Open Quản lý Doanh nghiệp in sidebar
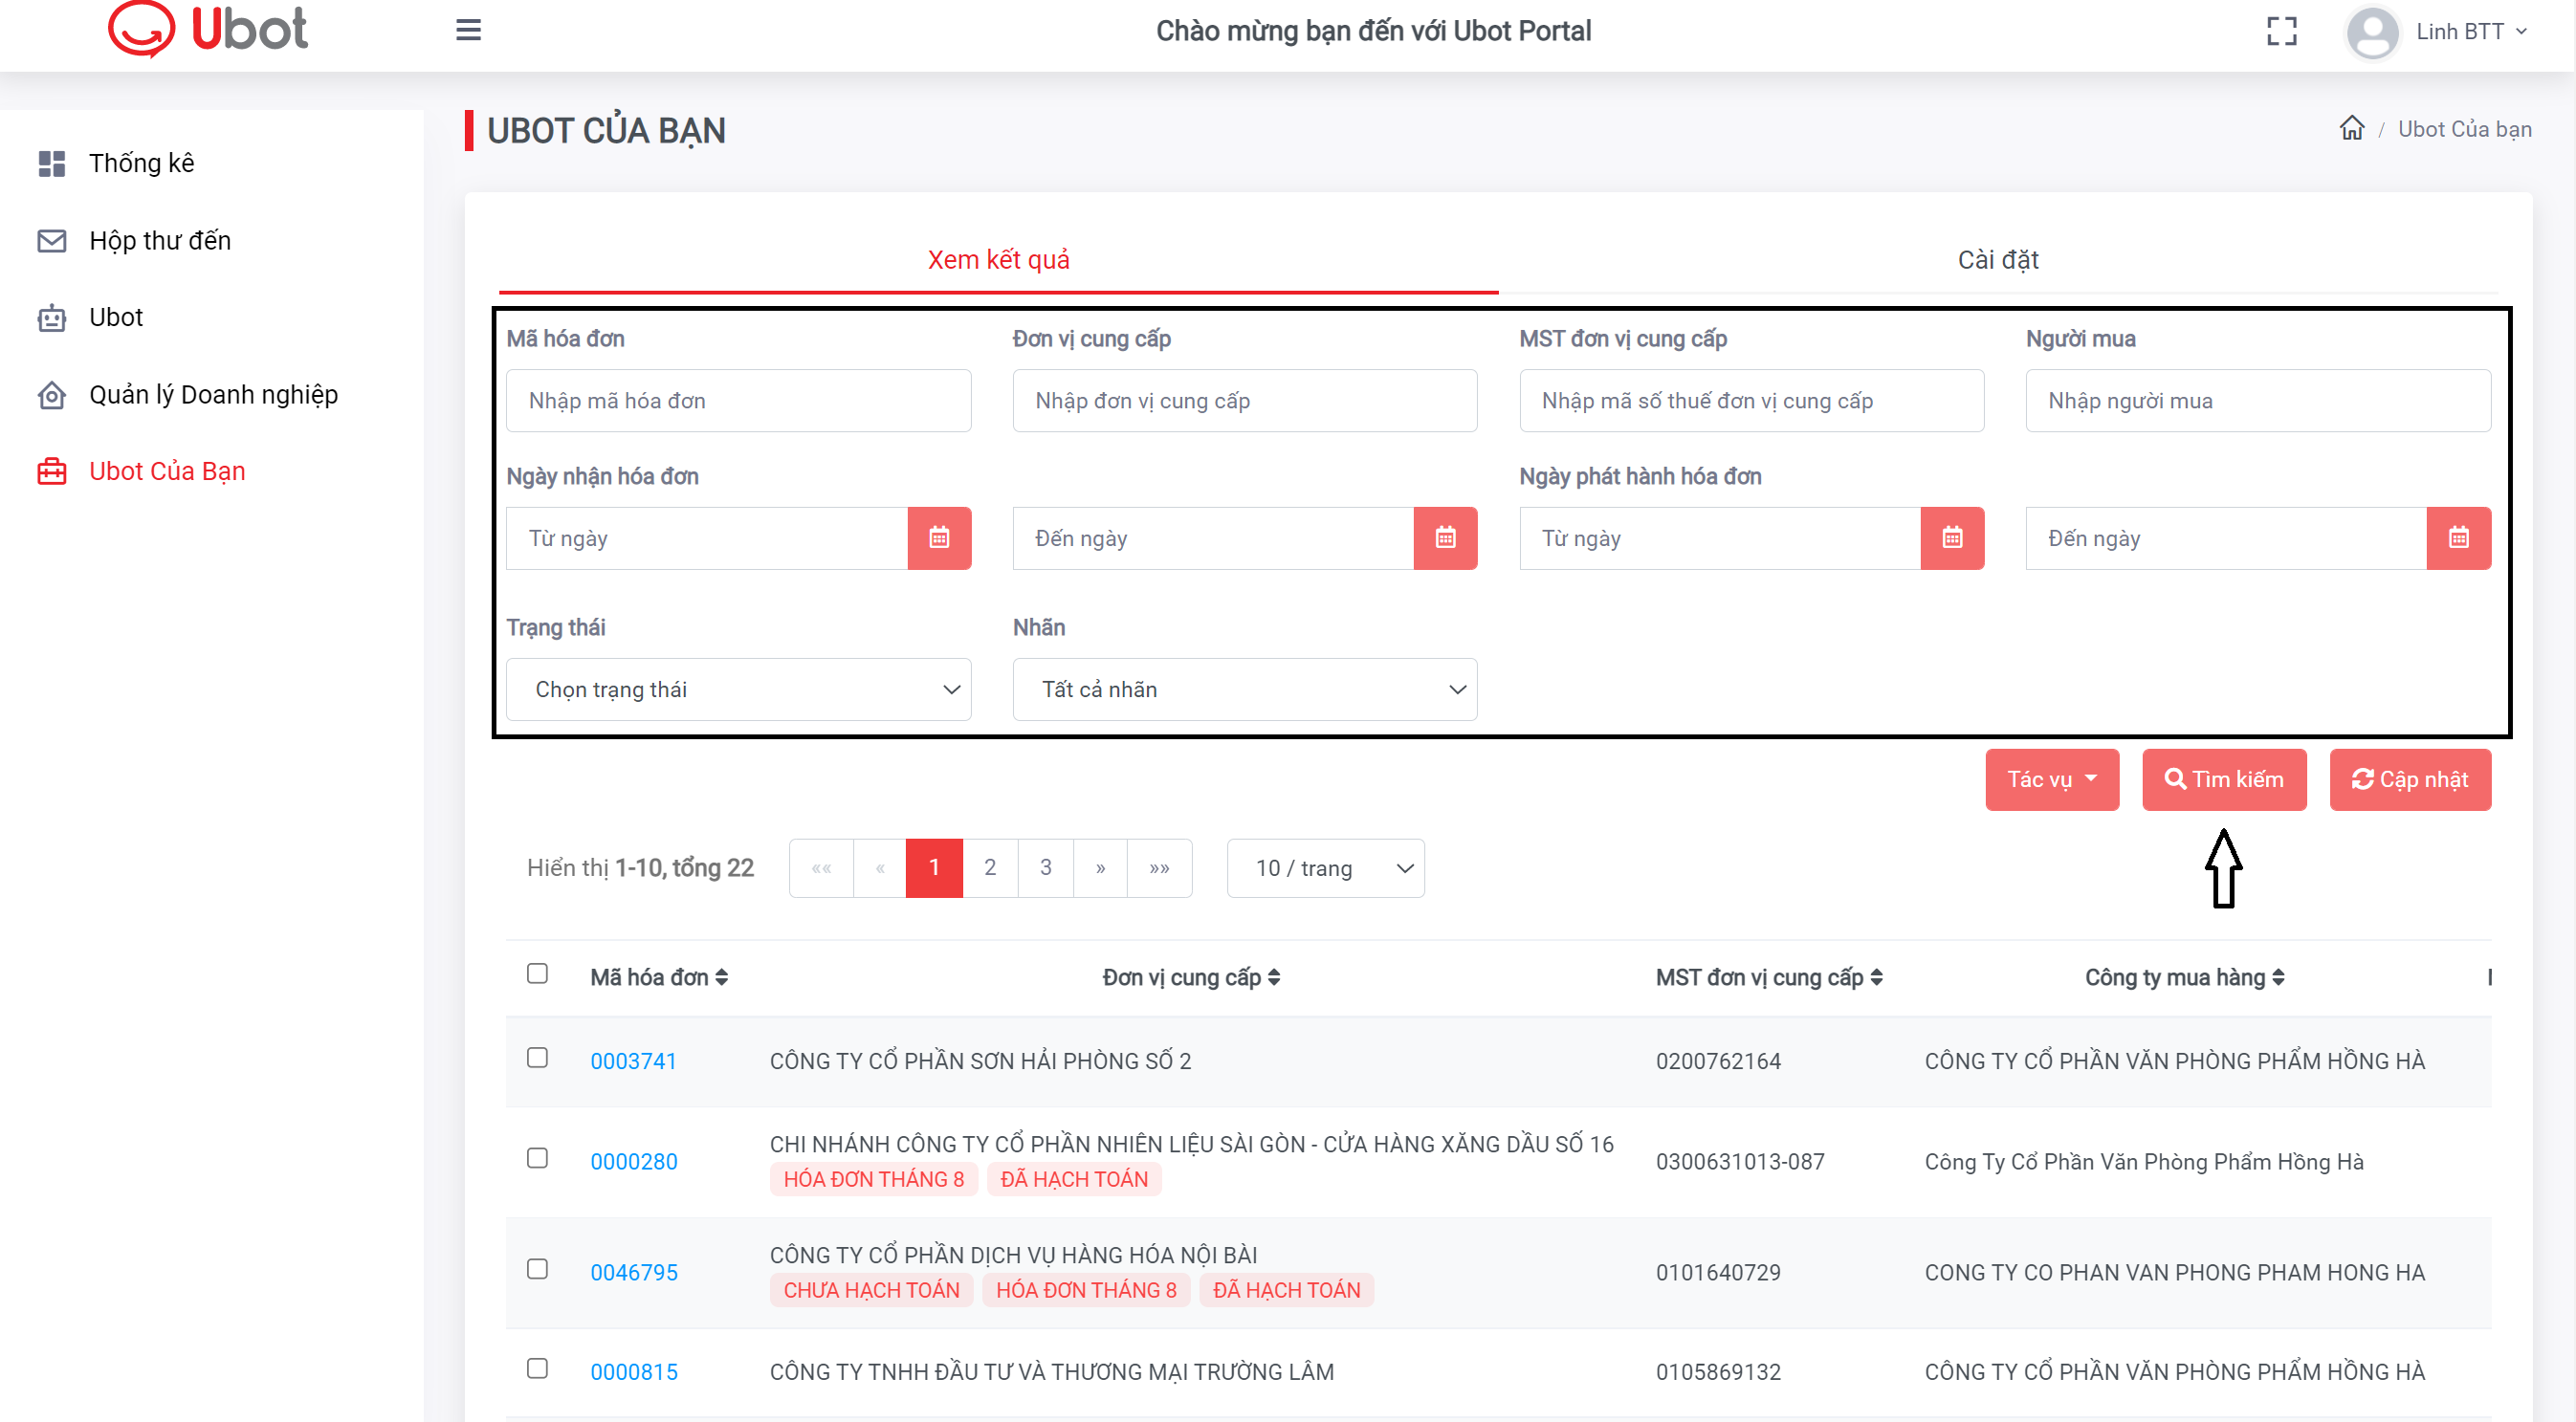This screenshot has height=1422, width=2576. (x=213, y=395)
